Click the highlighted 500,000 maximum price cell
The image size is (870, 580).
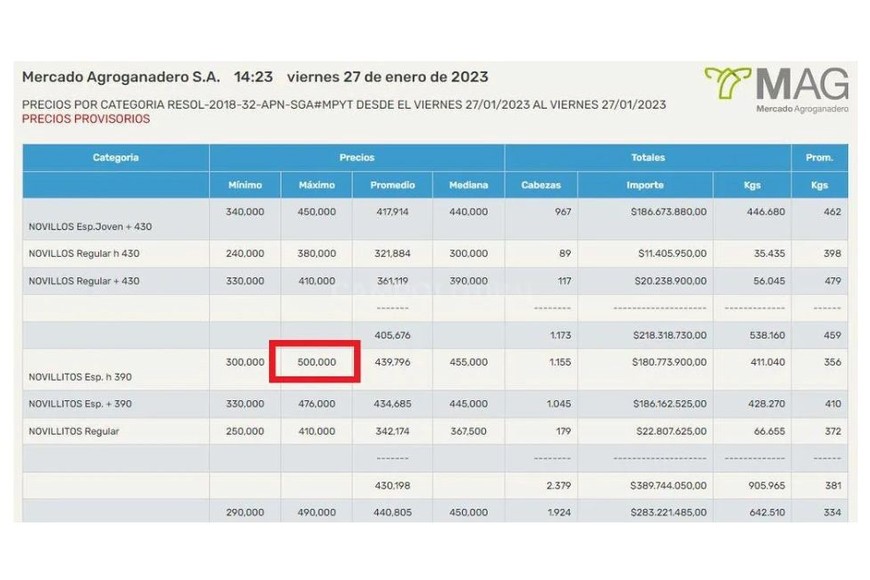[316, 361]
